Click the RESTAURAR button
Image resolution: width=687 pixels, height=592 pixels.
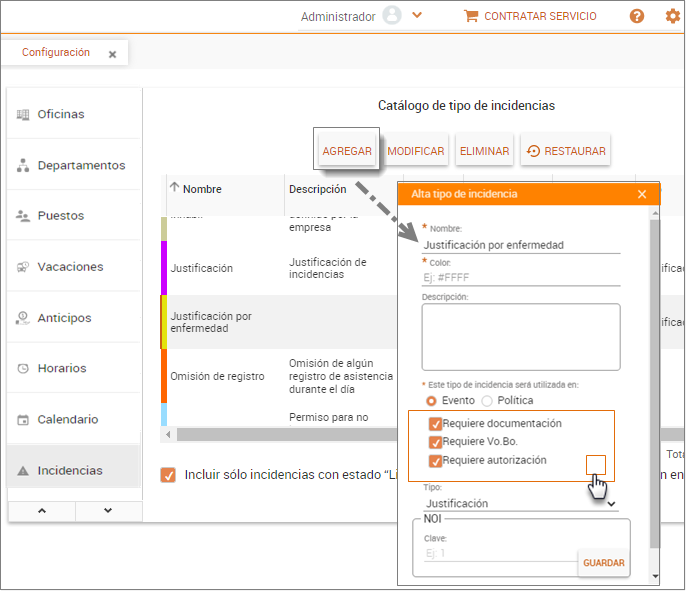click(566, 152)
